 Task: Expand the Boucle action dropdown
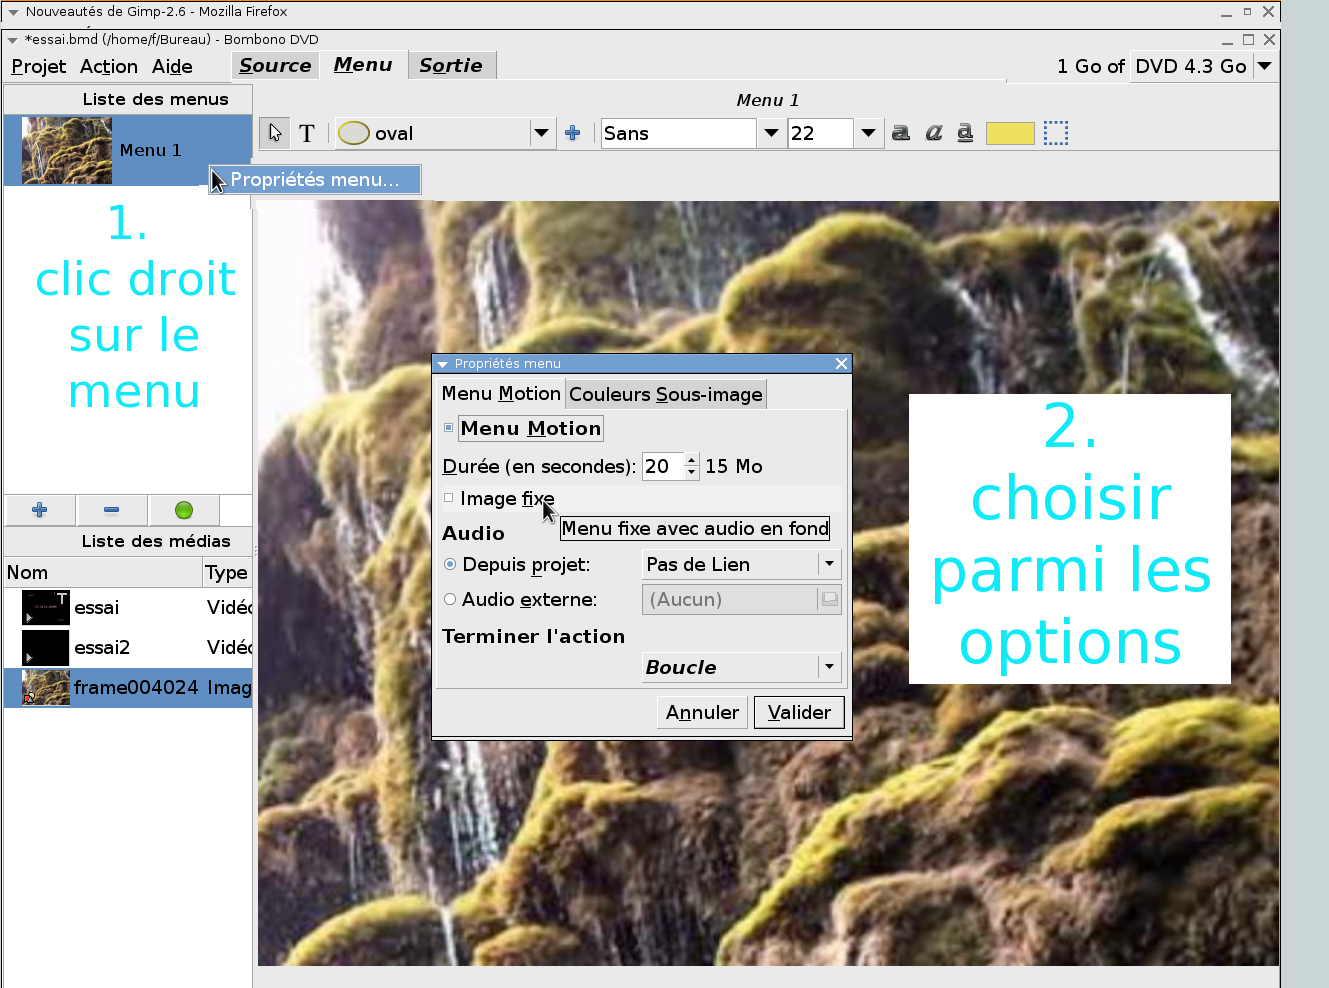(x=741, y=667)
